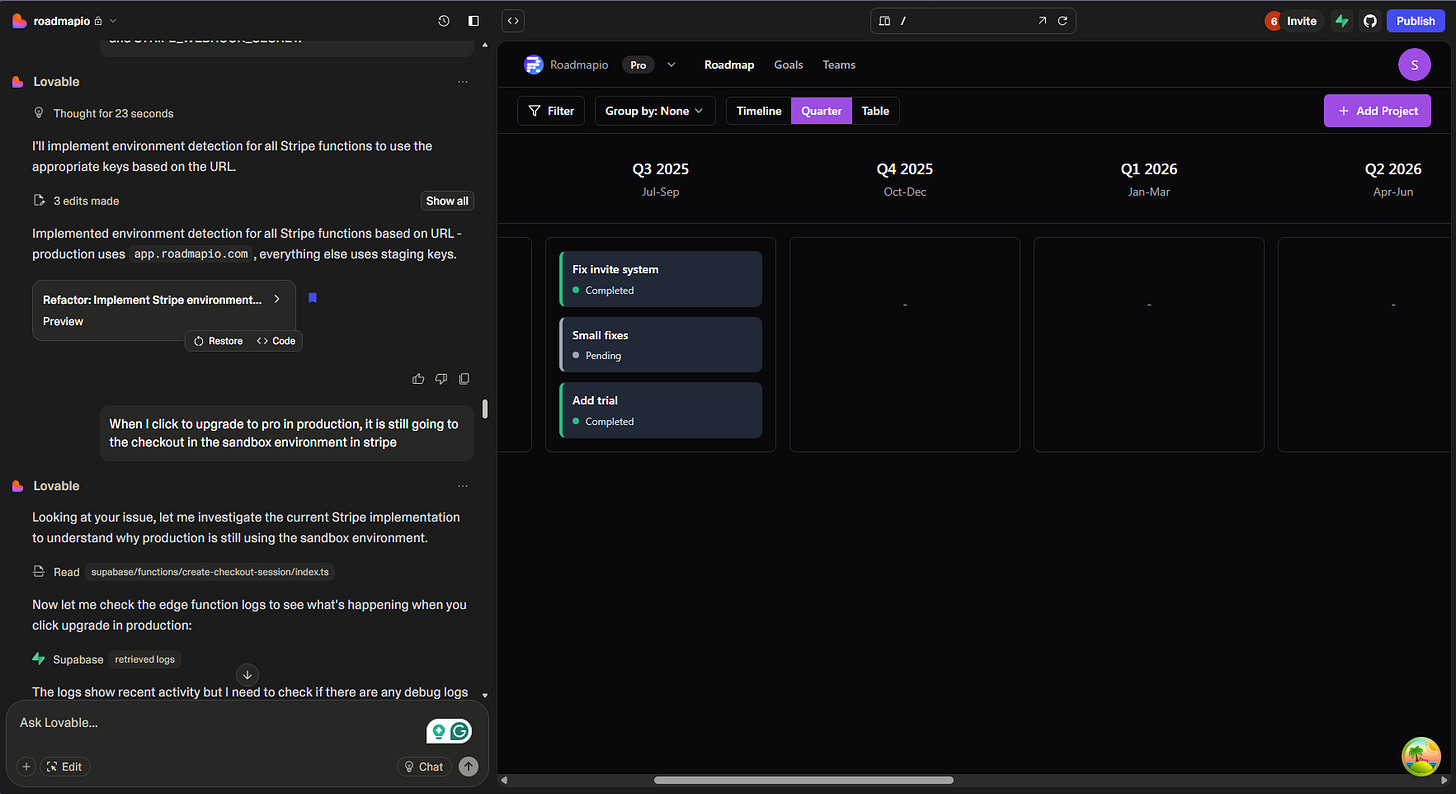1456x794 pixels.
Task: Click the green Supabase icon in chat
Action: point(39,659)
